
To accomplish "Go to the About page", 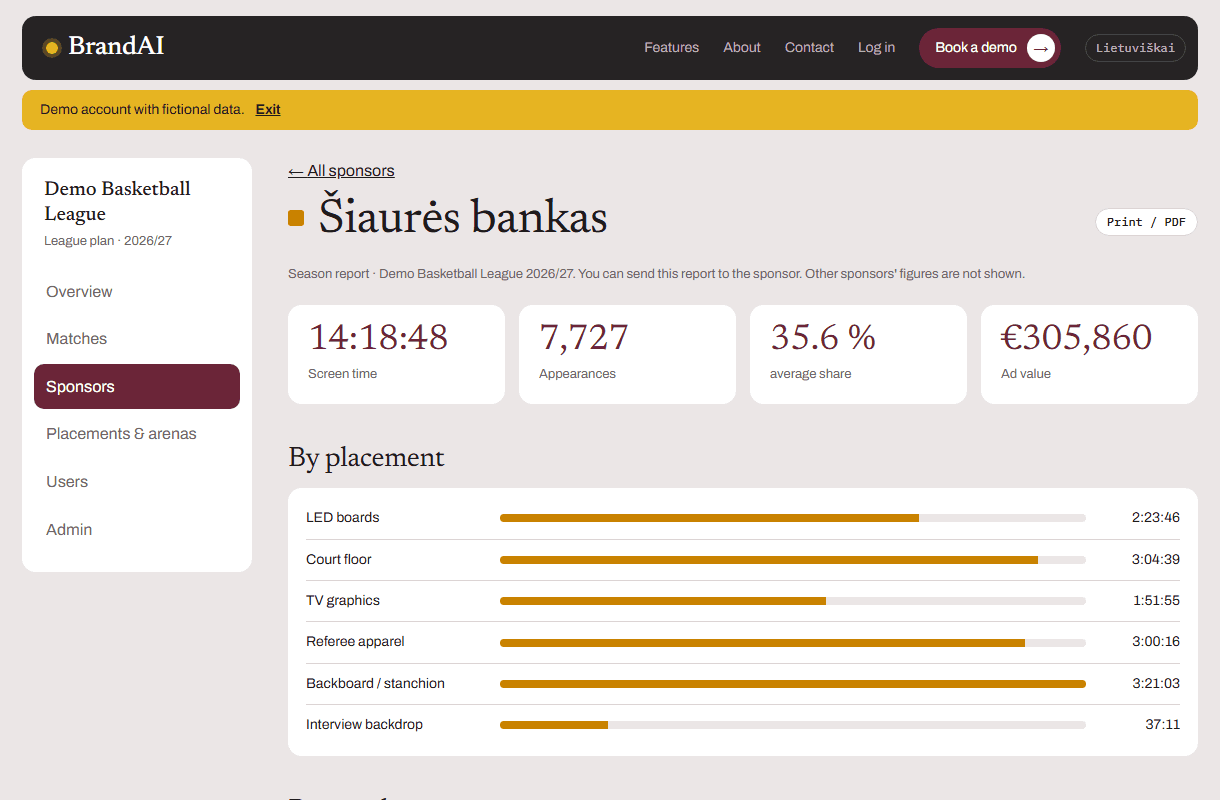I will [742, 48].
